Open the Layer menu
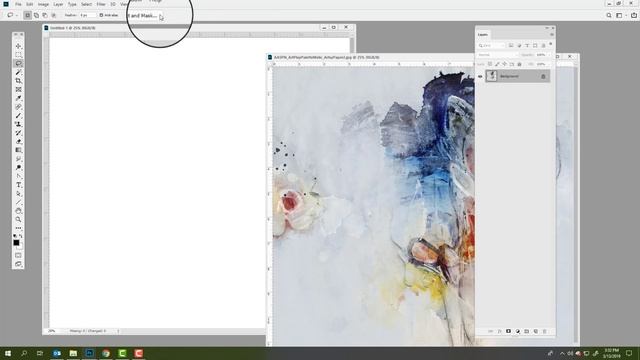 [x=58, y=4]
